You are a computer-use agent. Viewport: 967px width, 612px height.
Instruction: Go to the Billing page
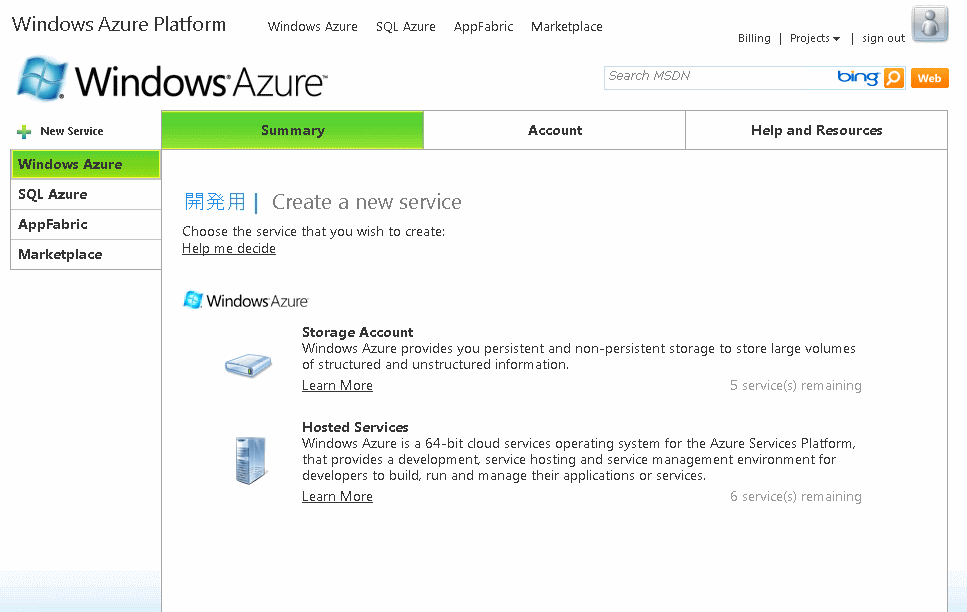[x=754, y=38]
